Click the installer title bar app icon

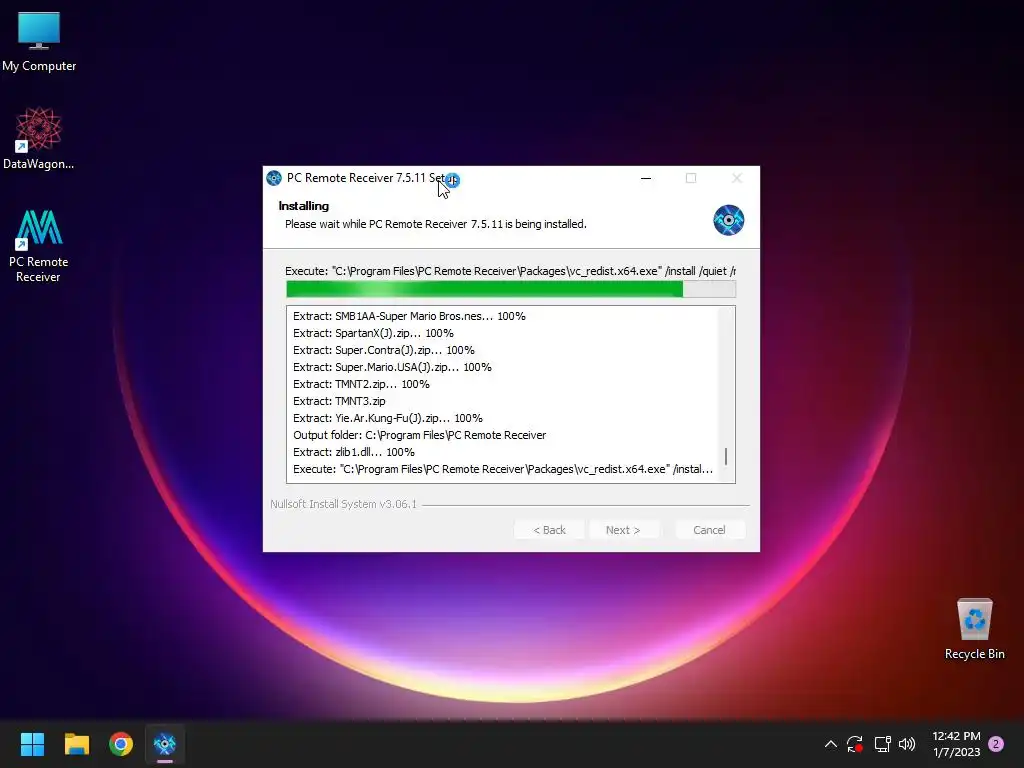274,178
